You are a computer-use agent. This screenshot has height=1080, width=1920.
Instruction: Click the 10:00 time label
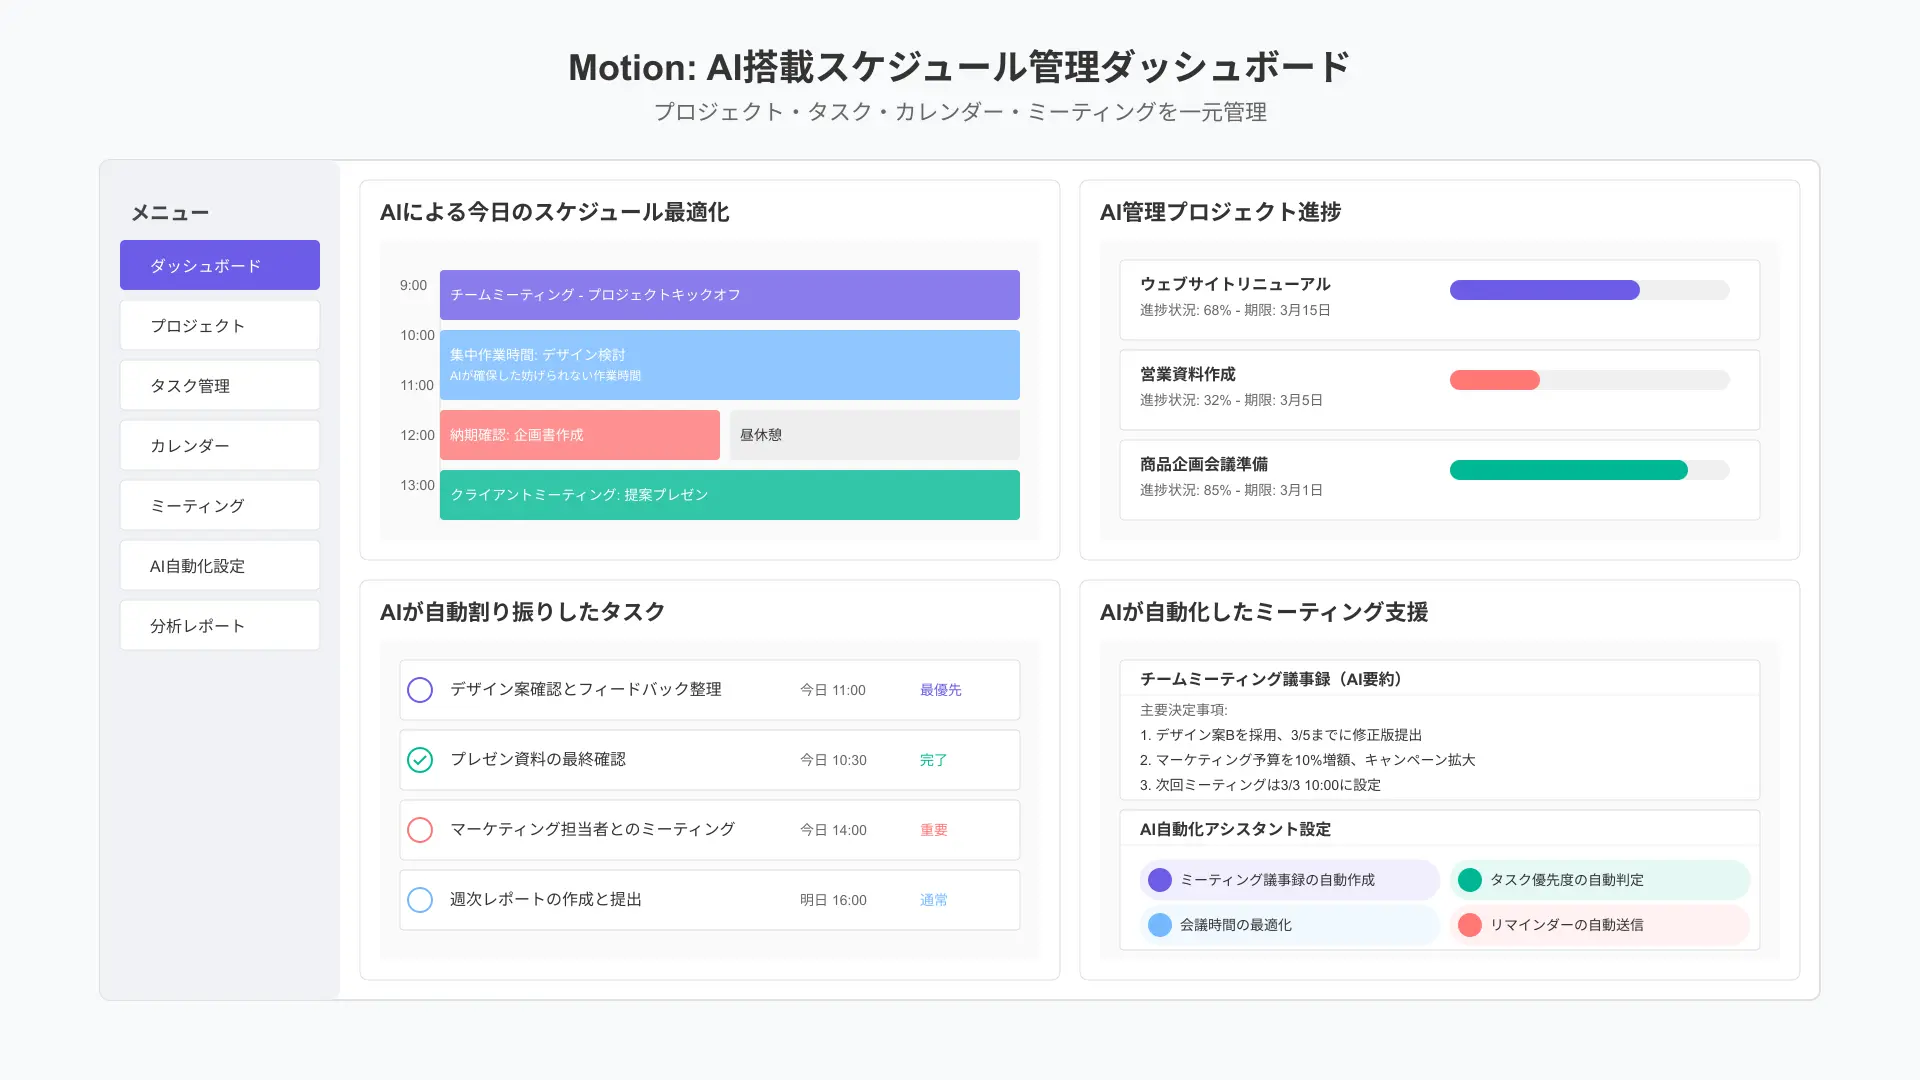click(417, 335)
